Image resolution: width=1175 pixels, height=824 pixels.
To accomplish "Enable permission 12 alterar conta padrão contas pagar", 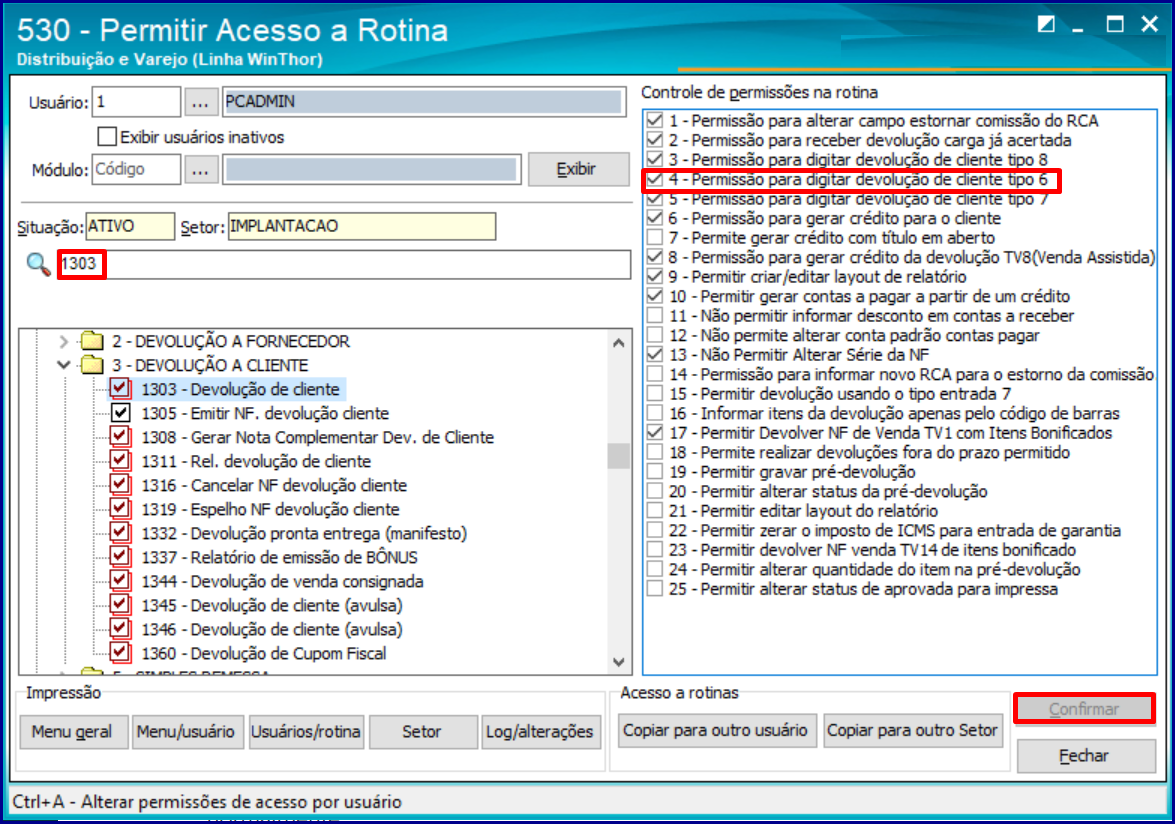I will click(655, 335).
